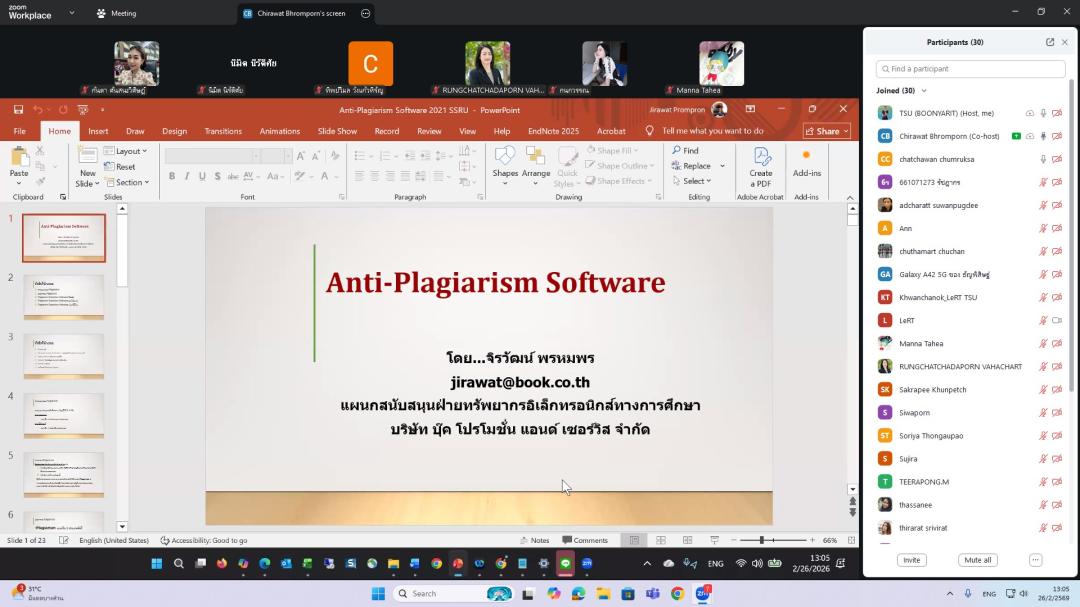
Task: Click the Invite button in Participants panel
Action: coord(911,560)
